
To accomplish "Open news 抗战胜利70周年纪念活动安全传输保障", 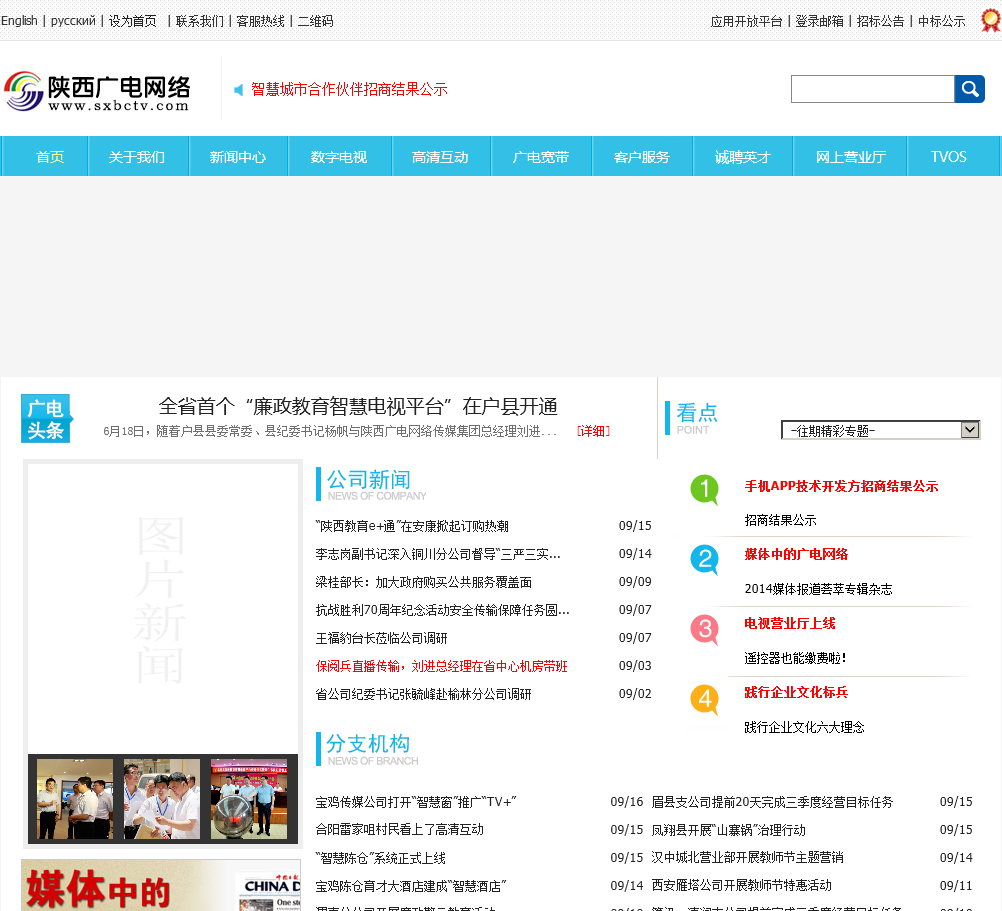I will [442, 610].
